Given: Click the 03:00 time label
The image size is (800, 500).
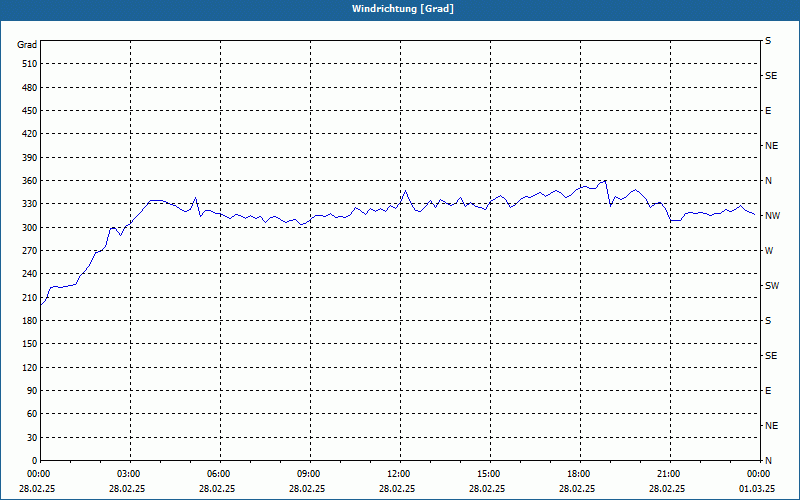Looking at the screenshot, I should pyautogui.click(x=129, y=474).
